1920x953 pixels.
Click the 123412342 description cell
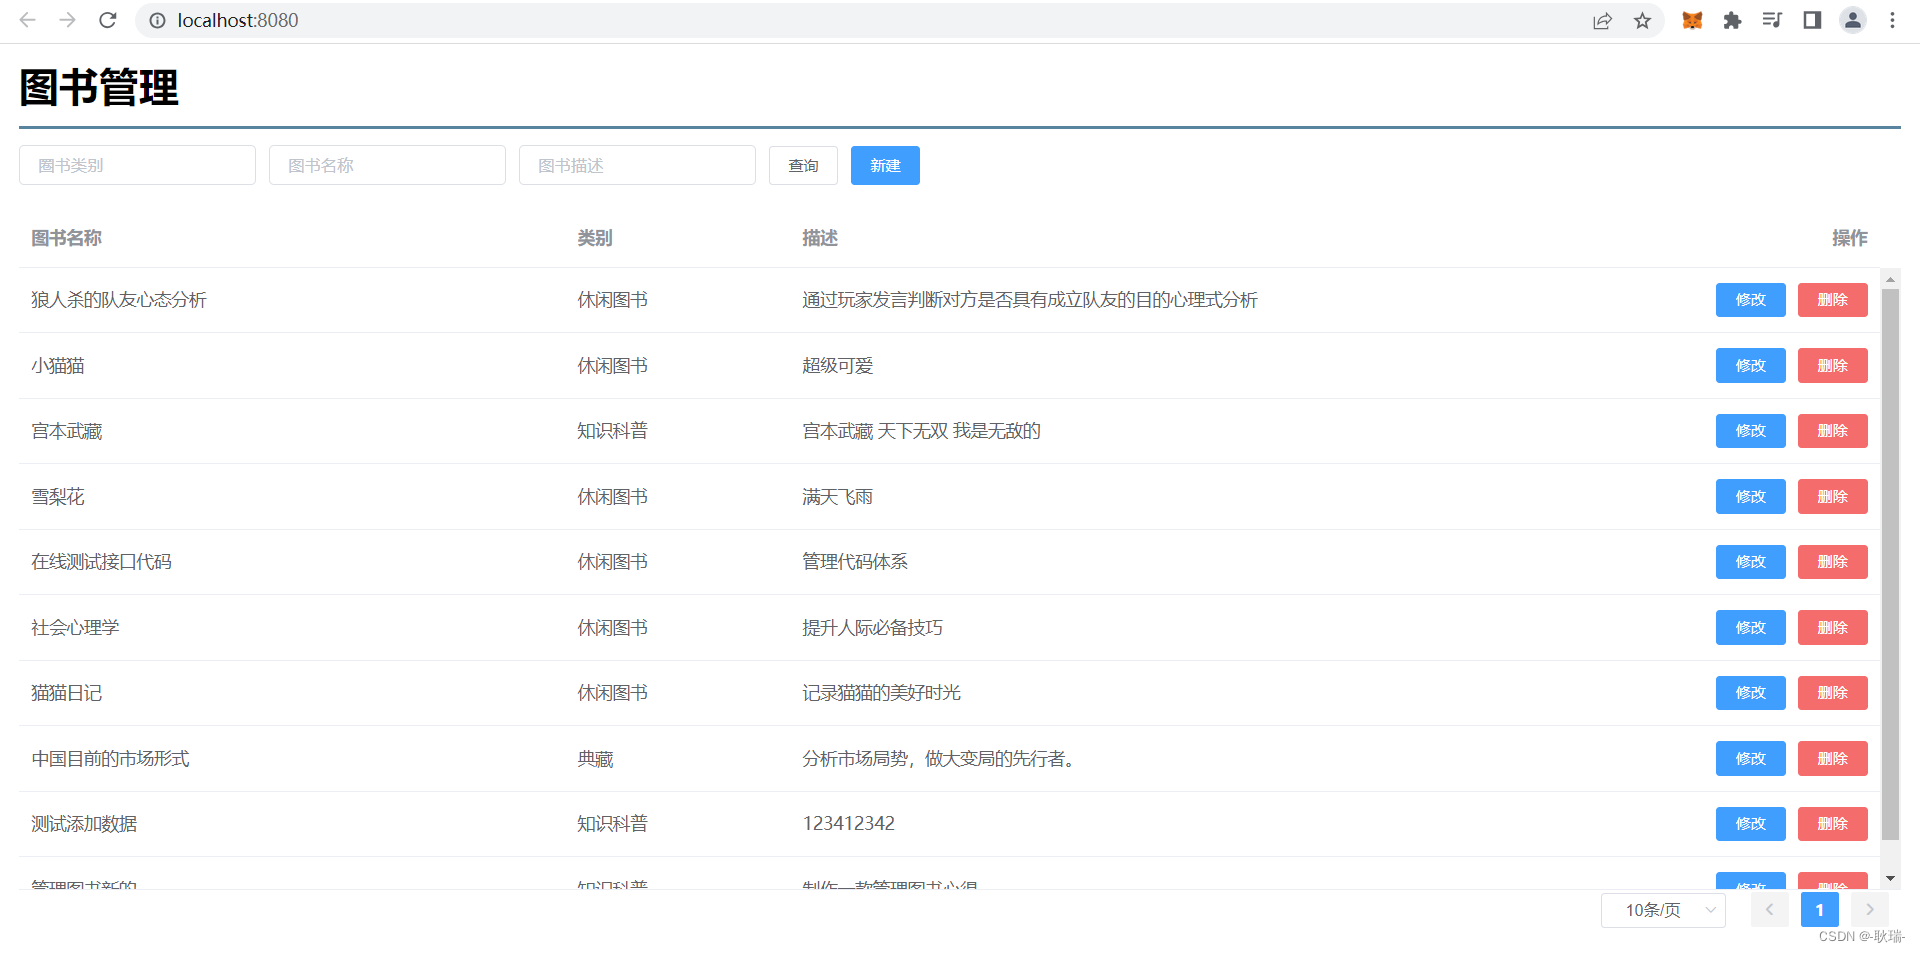click(848, 824)
